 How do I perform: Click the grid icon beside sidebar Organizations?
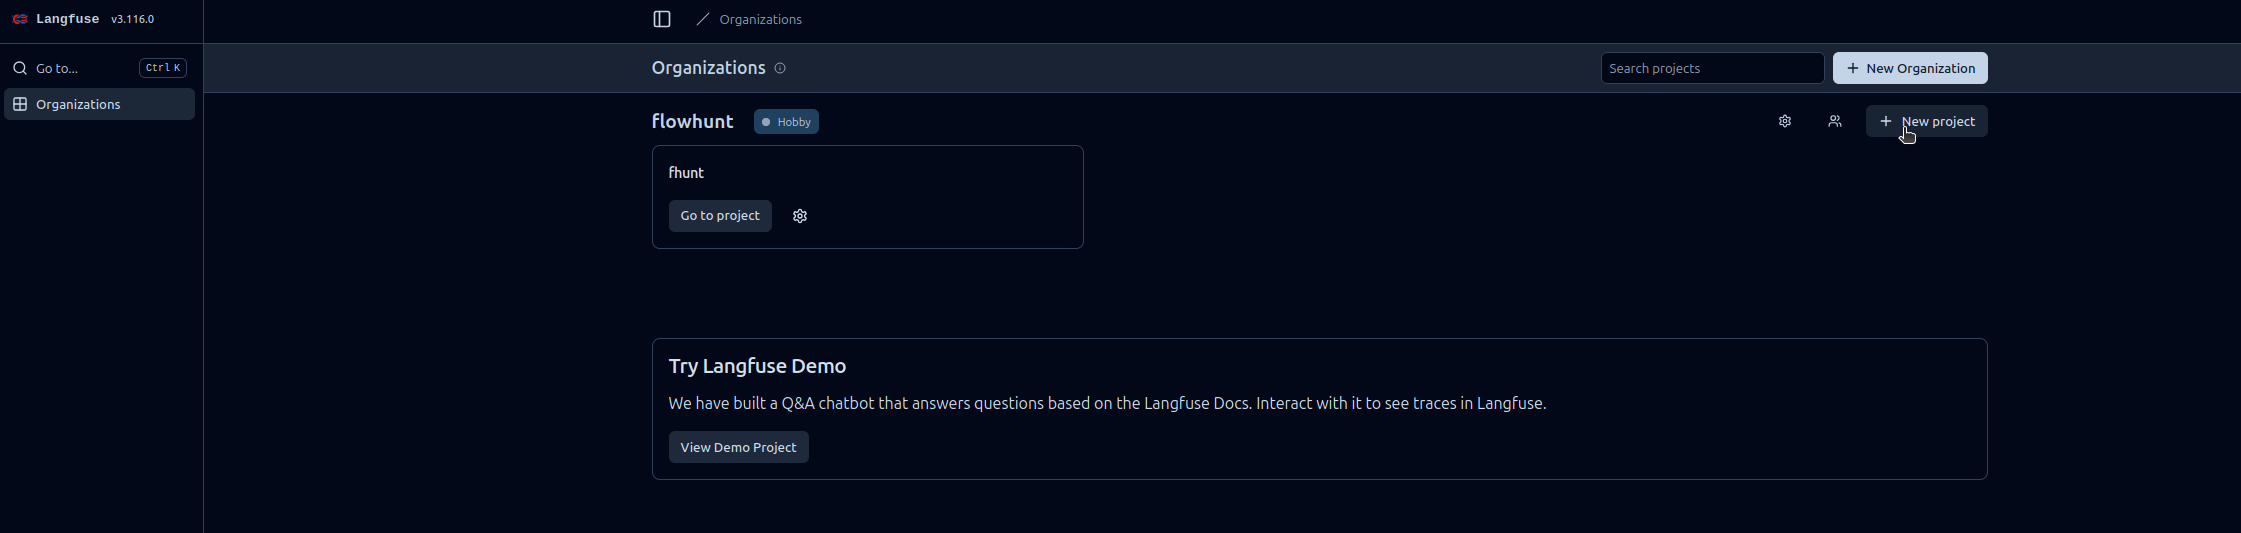[x=20, y=104]
